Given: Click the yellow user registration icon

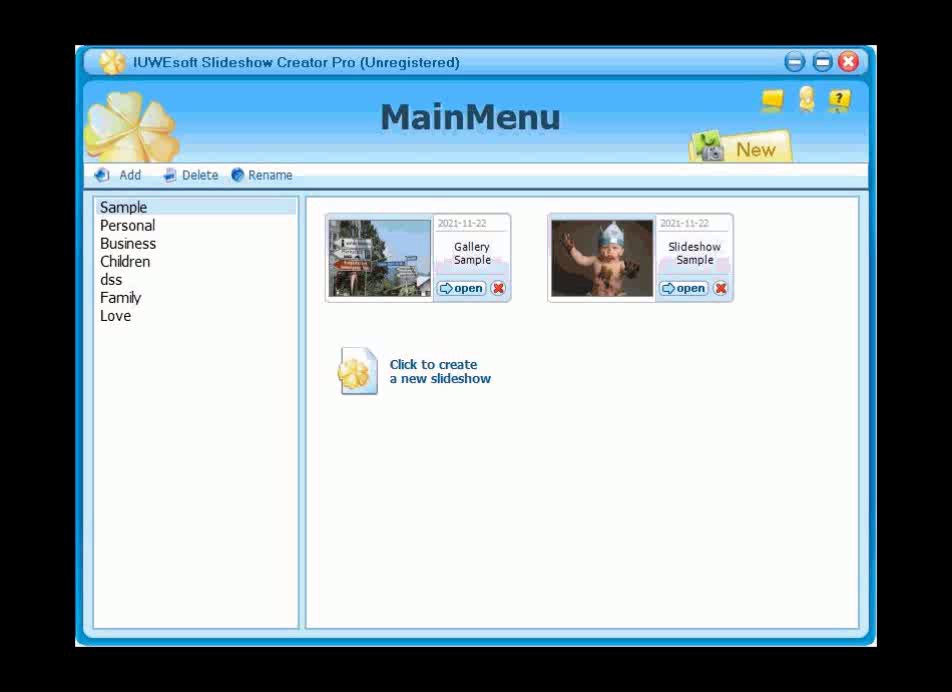Looking at the screenshot, I should coord(807,100).
